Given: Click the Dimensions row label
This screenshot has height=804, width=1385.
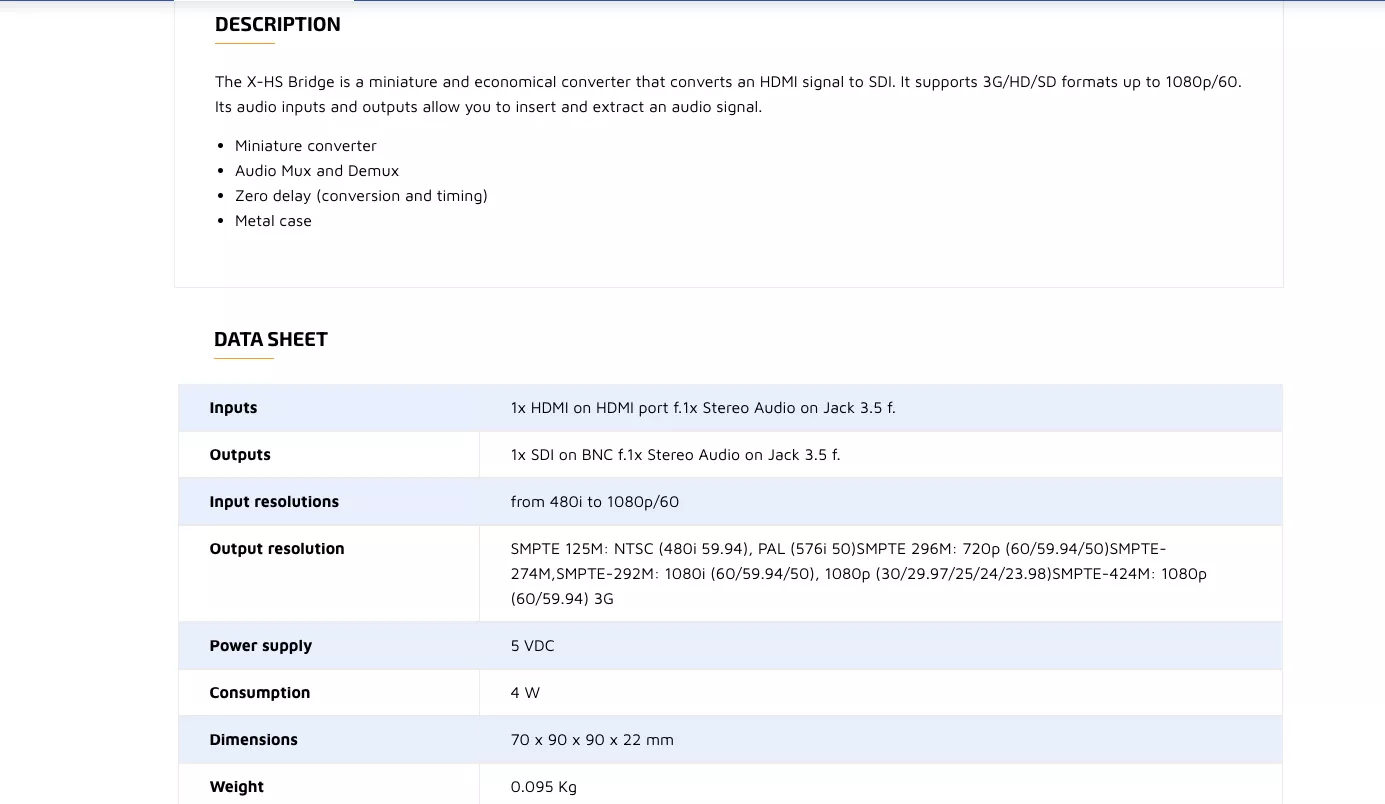Looking at the screenshot, I should pyautogui.click(x=254, y=740).
